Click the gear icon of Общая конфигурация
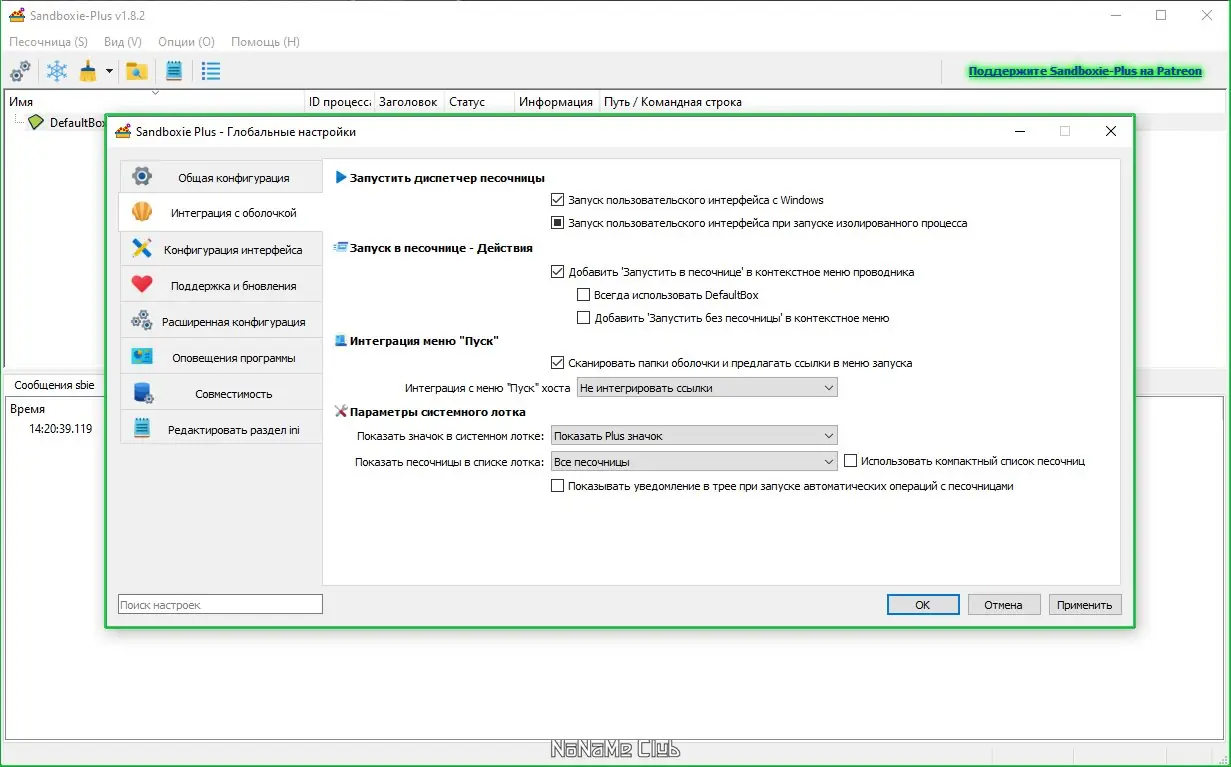The image size is (1231, 767). (142, 177)
